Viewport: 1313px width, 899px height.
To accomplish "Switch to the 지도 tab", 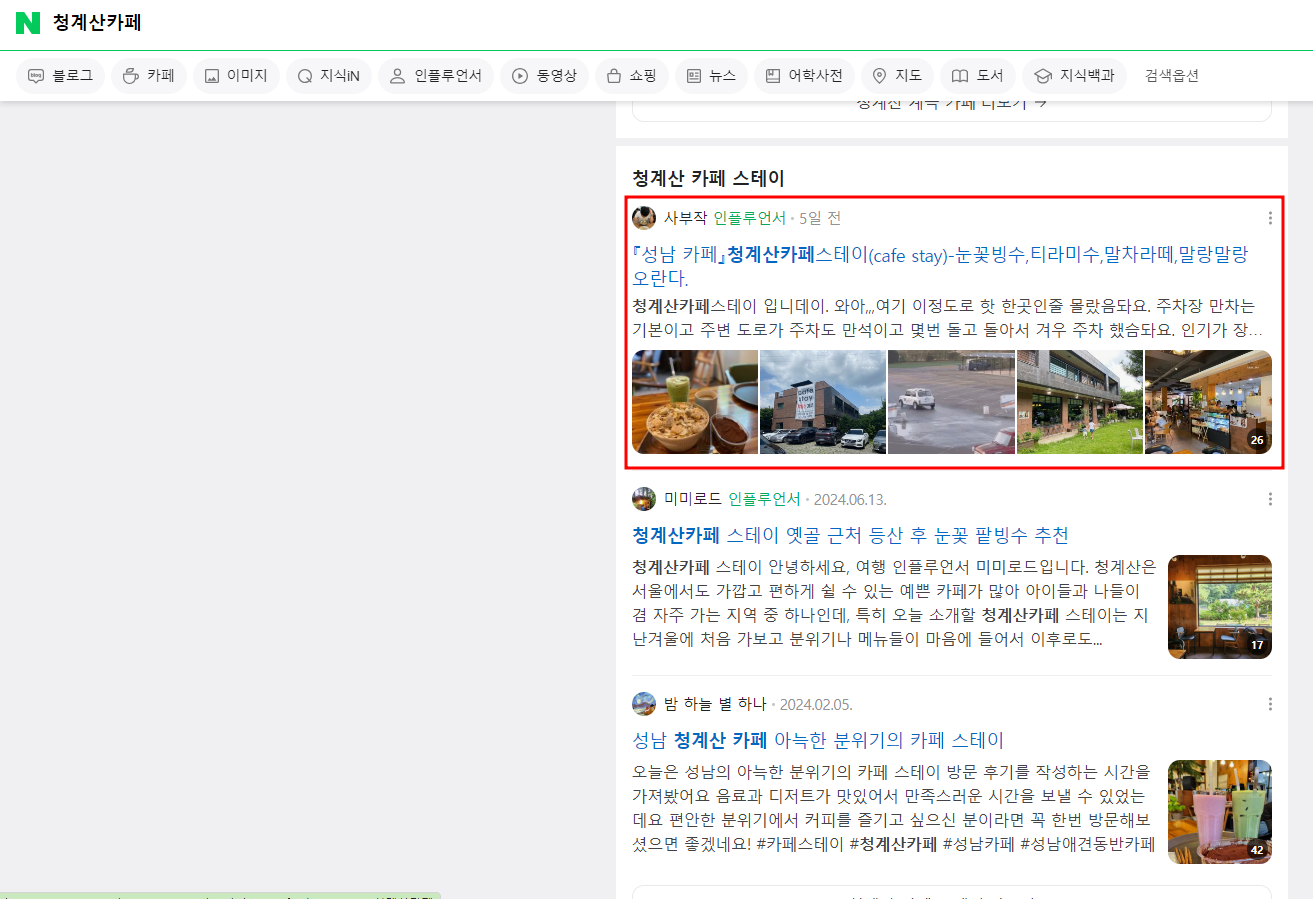I will [897, 76].
